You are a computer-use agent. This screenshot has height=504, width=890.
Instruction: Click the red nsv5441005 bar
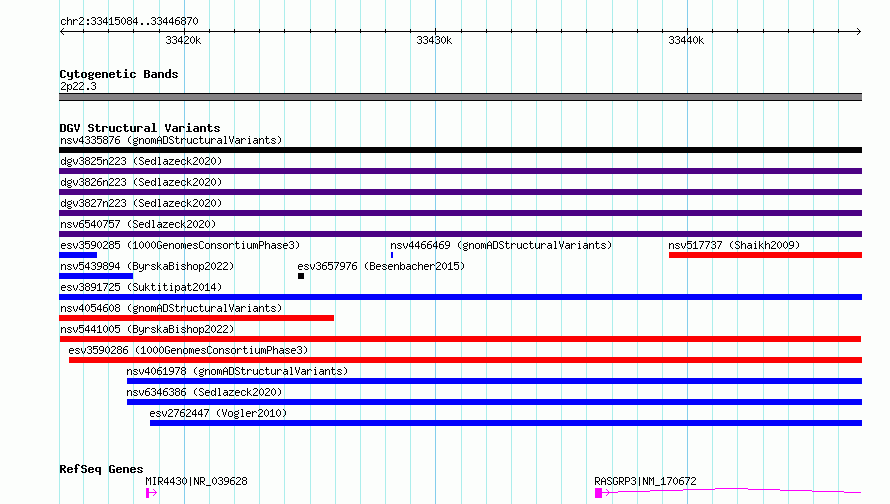point(460,339)
